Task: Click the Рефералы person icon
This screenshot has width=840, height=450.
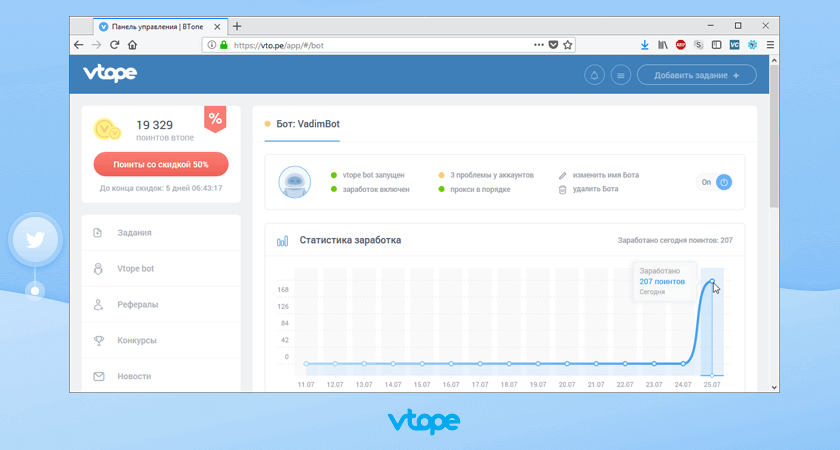Action: [98, 304]
